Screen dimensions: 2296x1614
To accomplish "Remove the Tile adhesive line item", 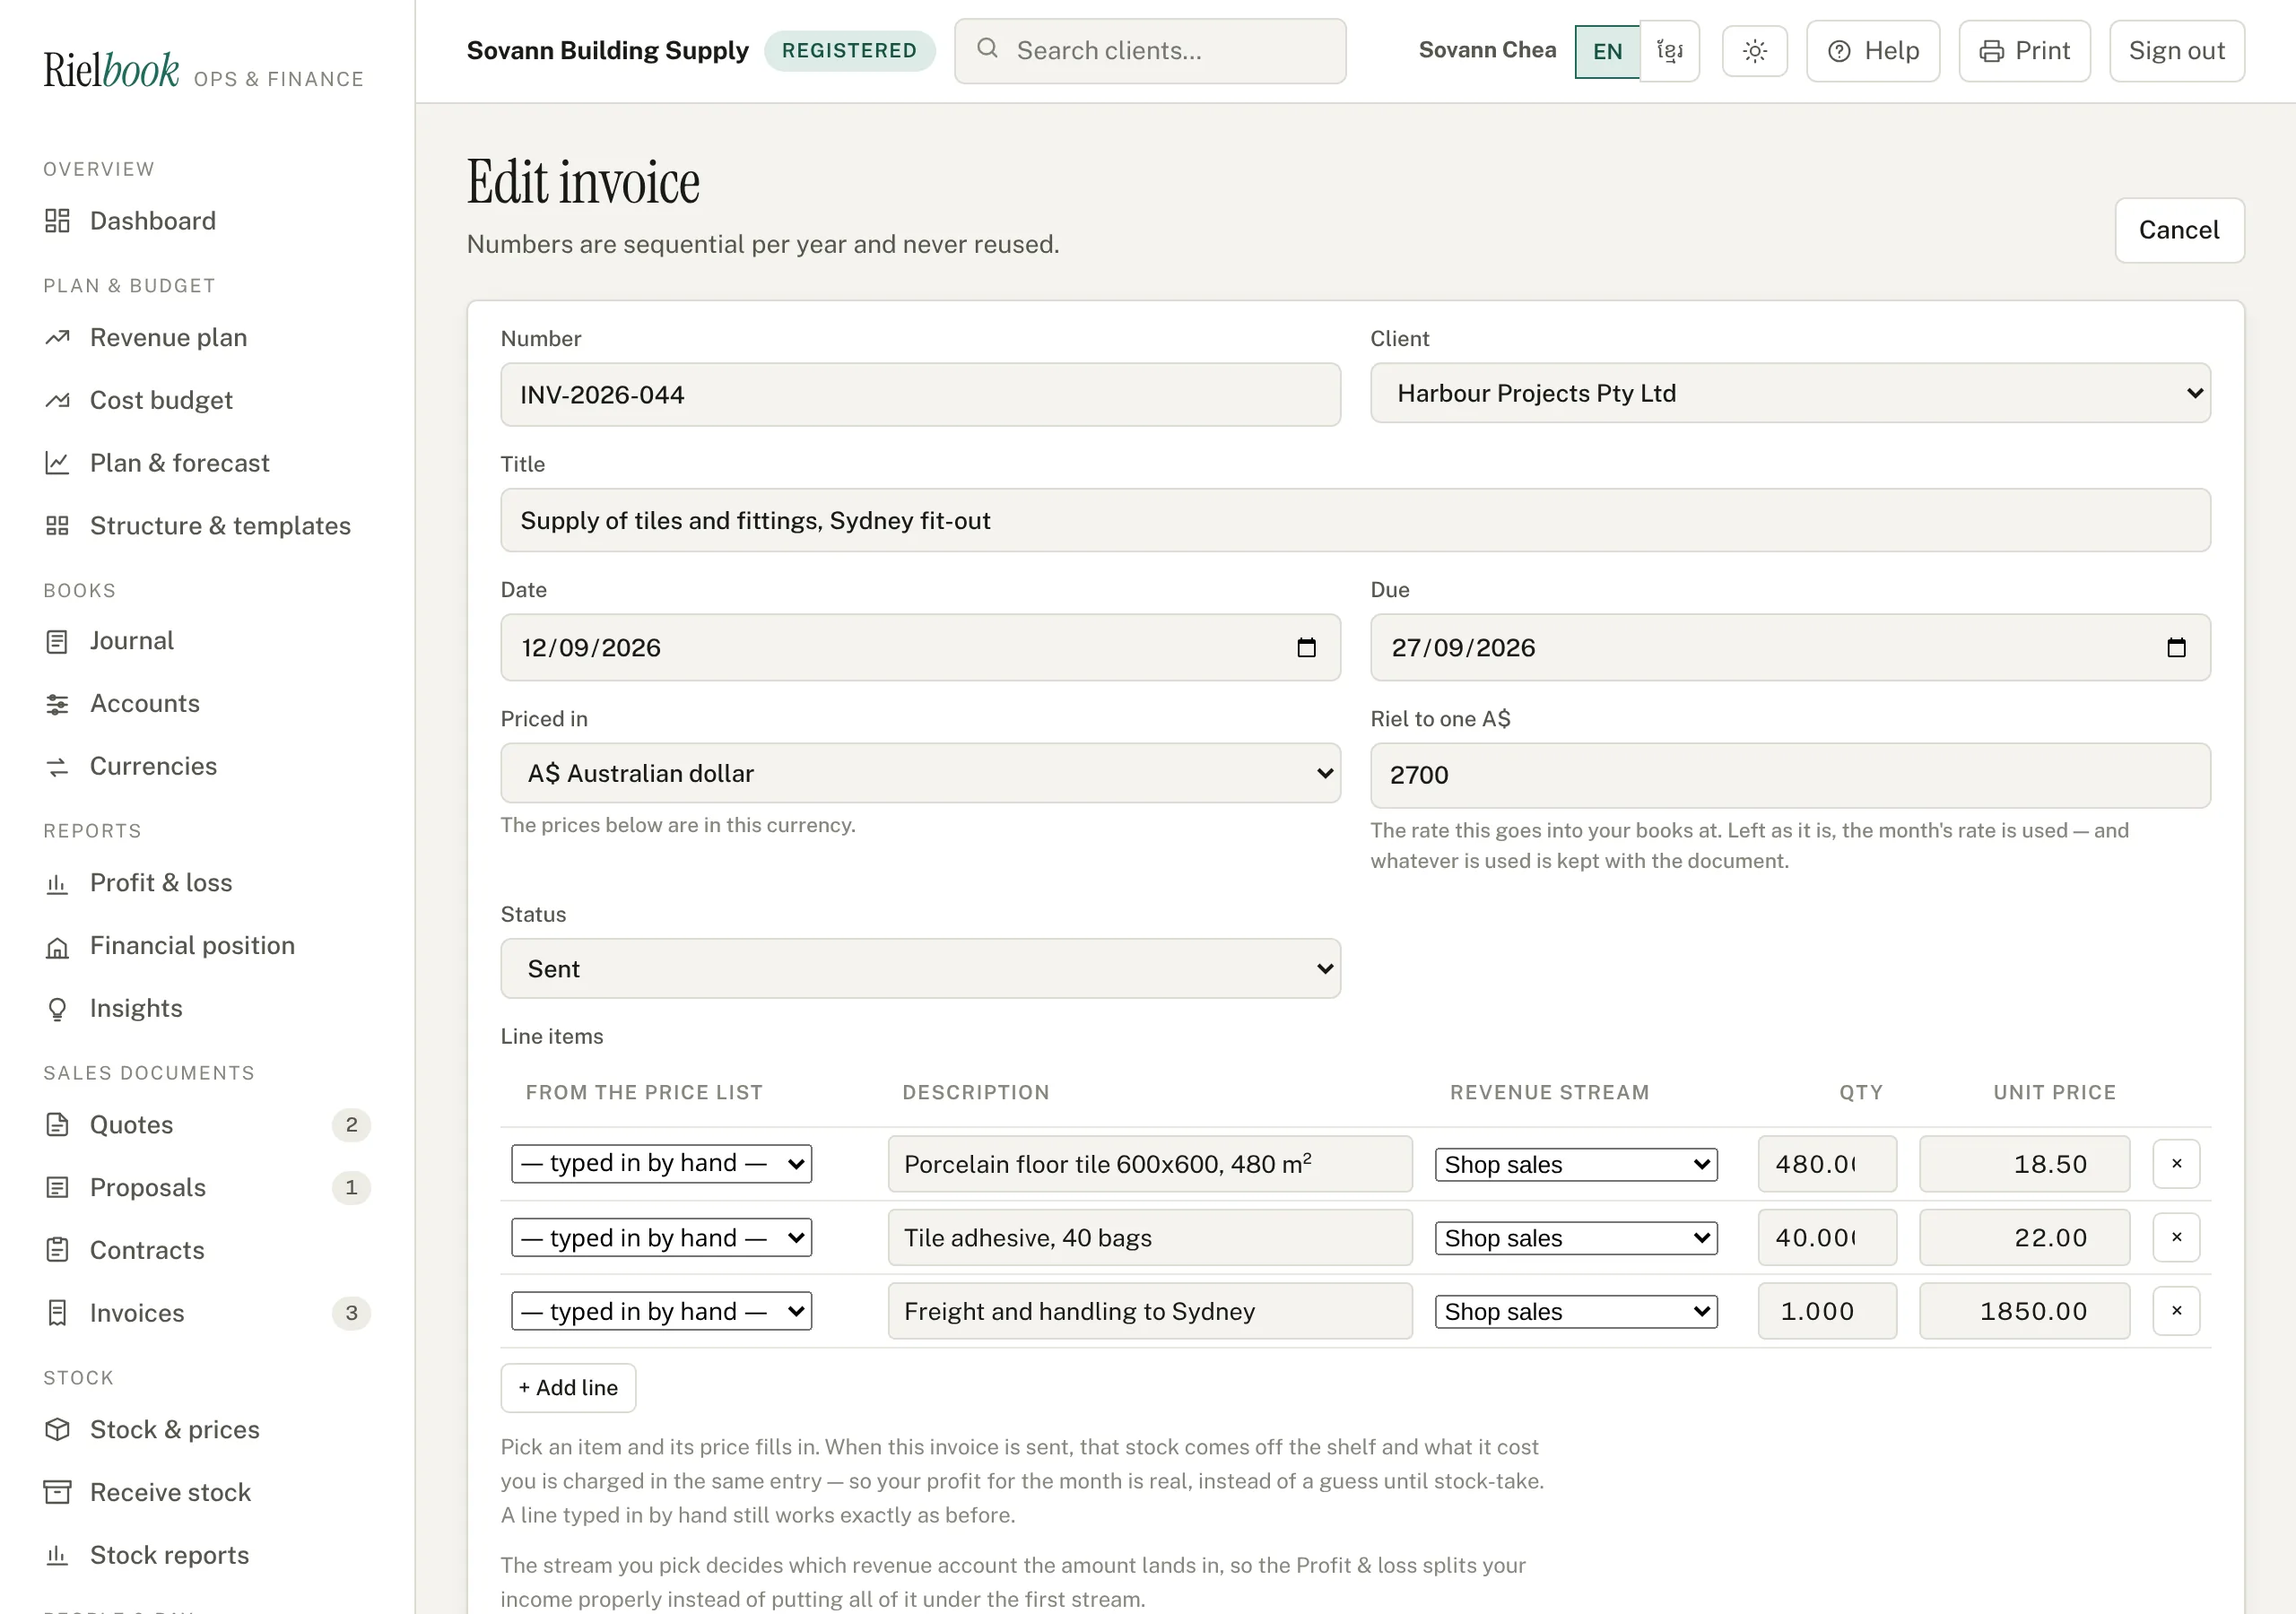I will (2176, 1238).
